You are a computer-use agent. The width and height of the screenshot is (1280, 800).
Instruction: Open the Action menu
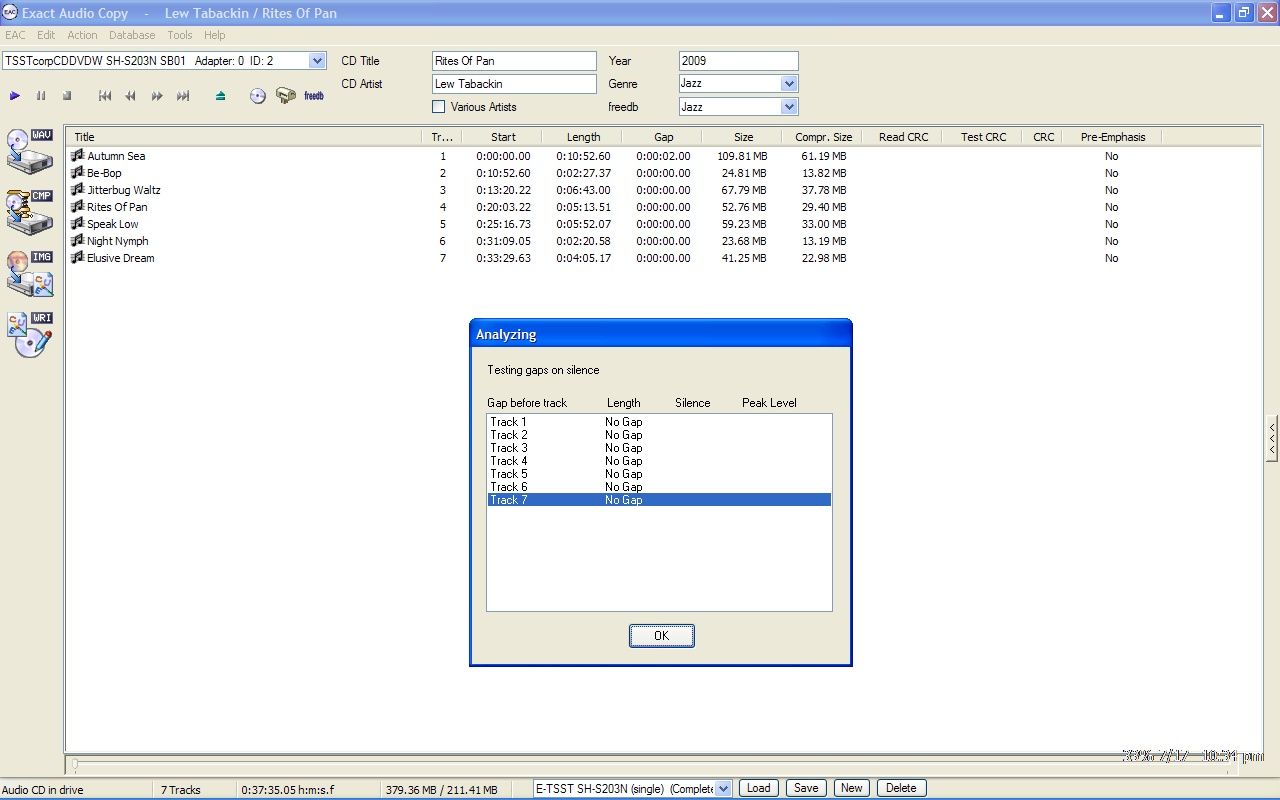point(82,35)
